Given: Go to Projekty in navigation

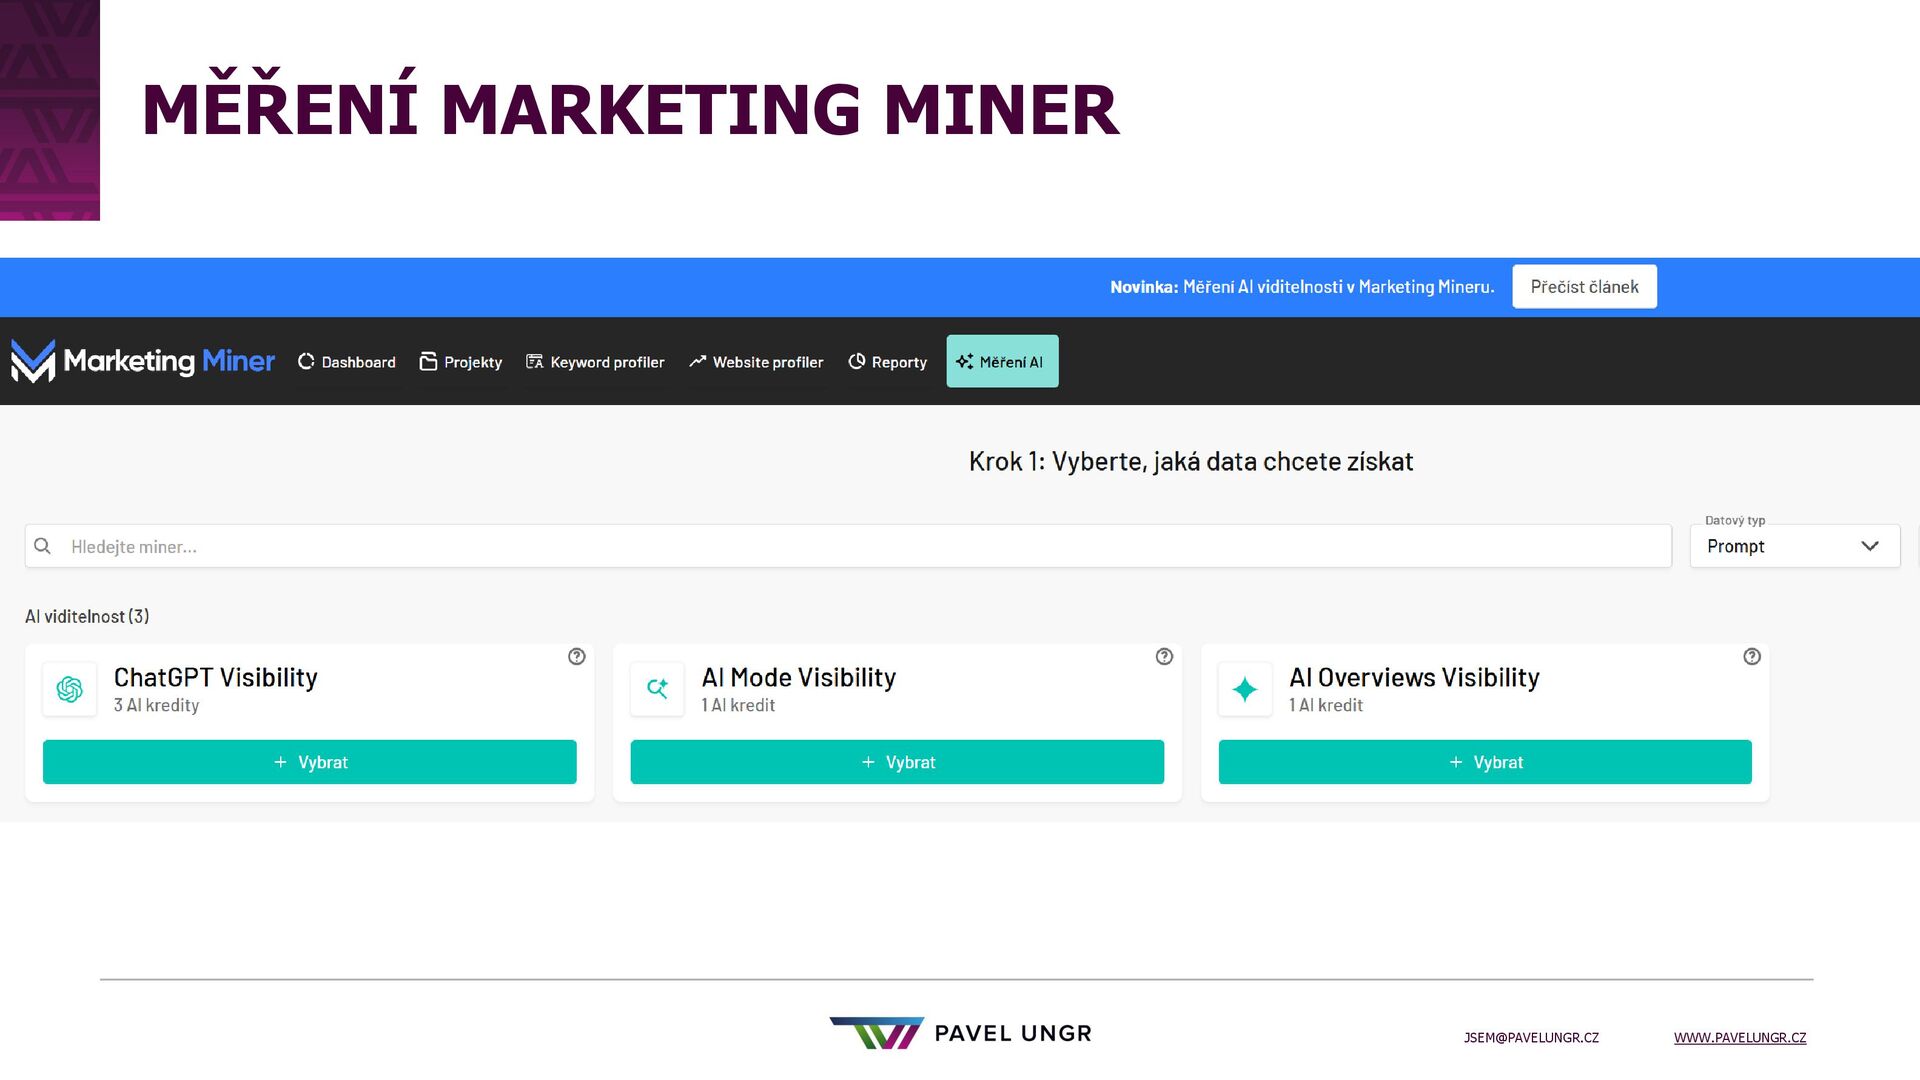Looking at the screenshot, I should 461,362.
